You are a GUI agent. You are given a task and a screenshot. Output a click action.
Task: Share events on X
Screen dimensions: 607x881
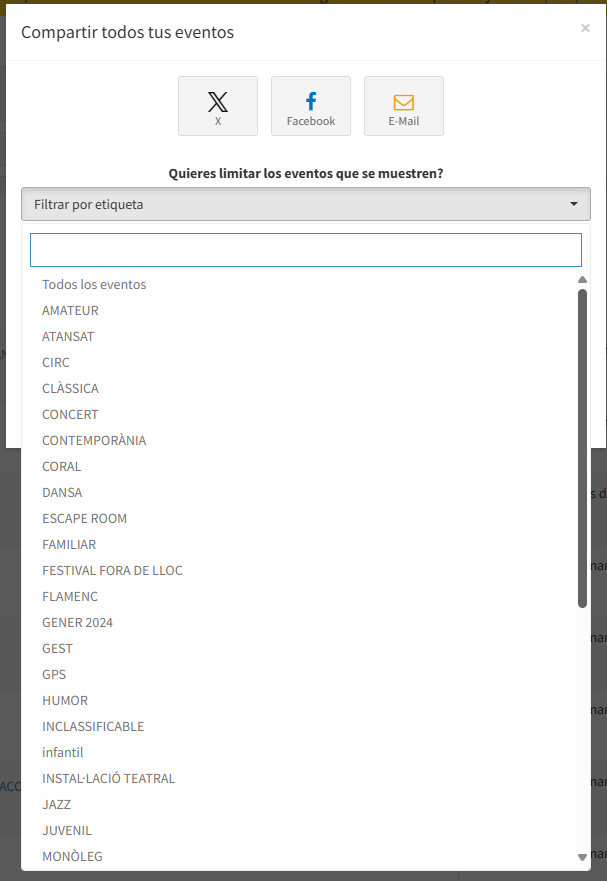pos(218,106)
